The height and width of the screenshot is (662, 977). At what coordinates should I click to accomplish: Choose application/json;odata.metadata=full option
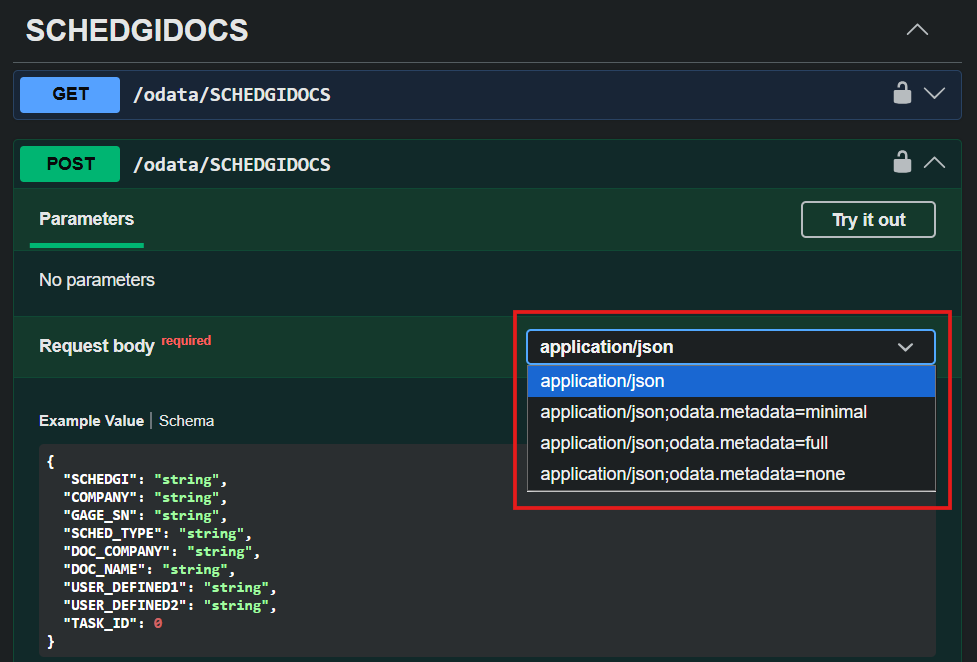click(731, 443)
